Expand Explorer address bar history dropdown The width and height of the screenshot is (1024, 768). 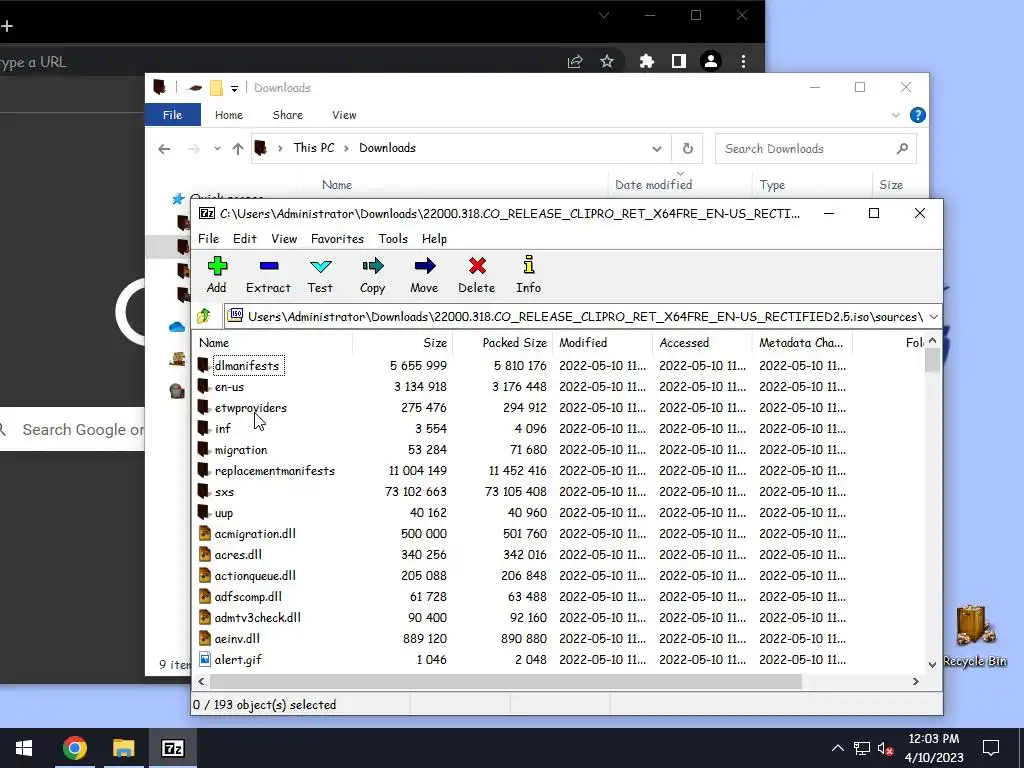click(656, 149)
